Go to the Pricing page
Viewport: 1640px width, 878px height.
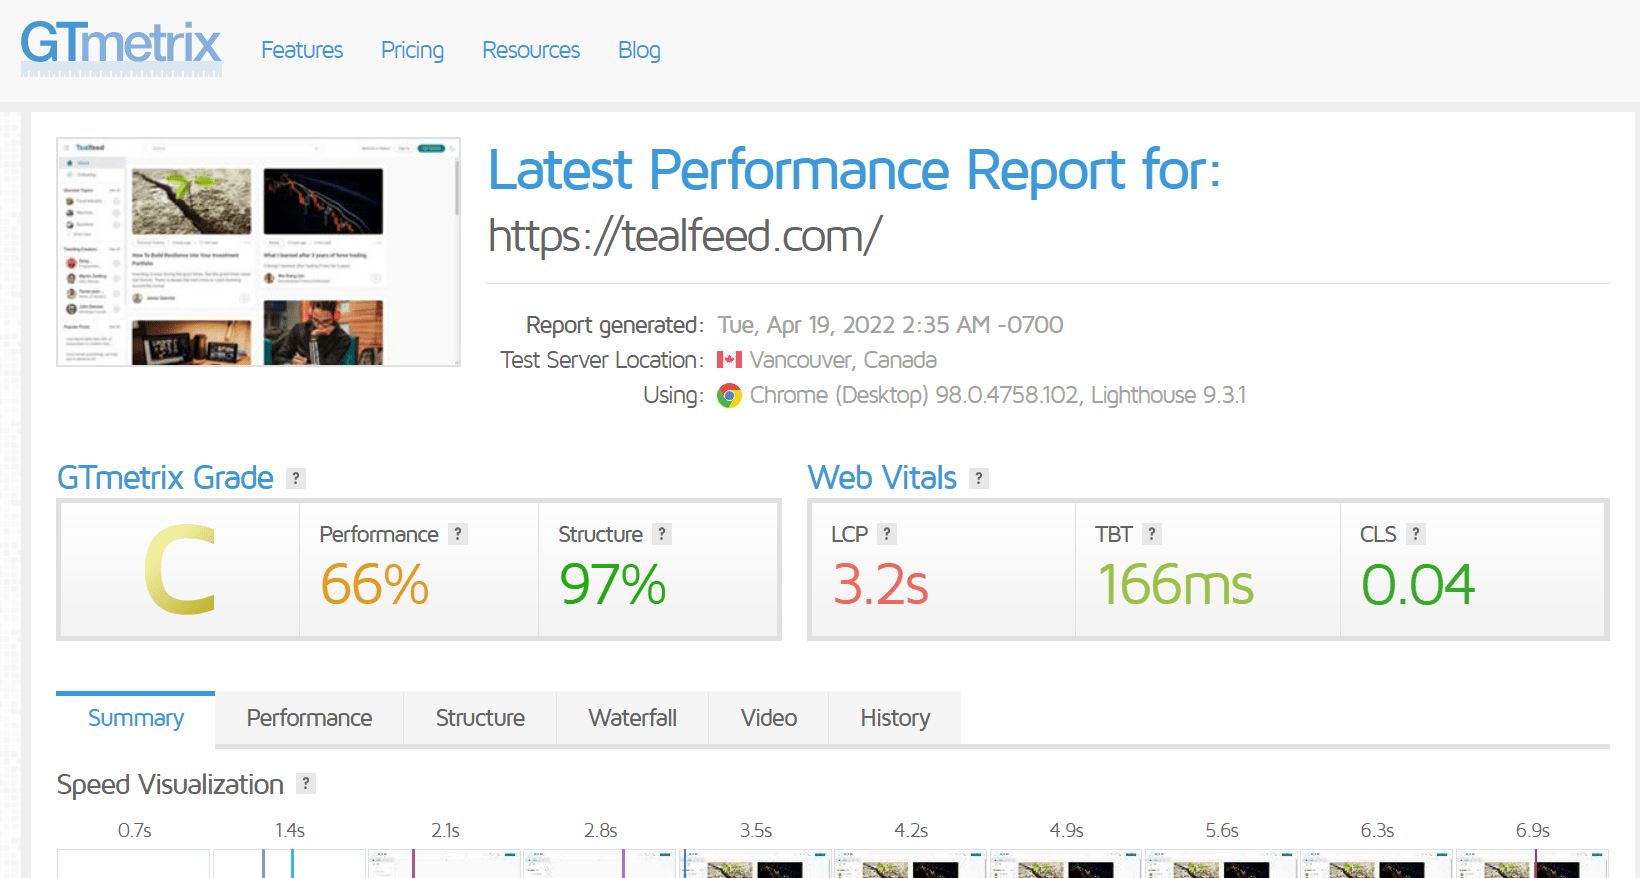412,50
